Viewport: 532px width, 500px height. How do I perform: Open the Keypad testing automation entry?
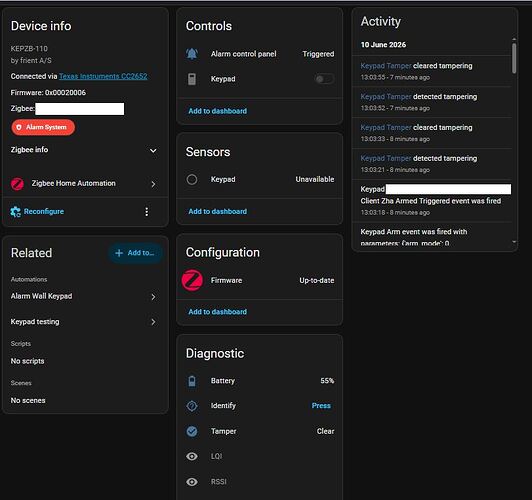coord(84,322)
